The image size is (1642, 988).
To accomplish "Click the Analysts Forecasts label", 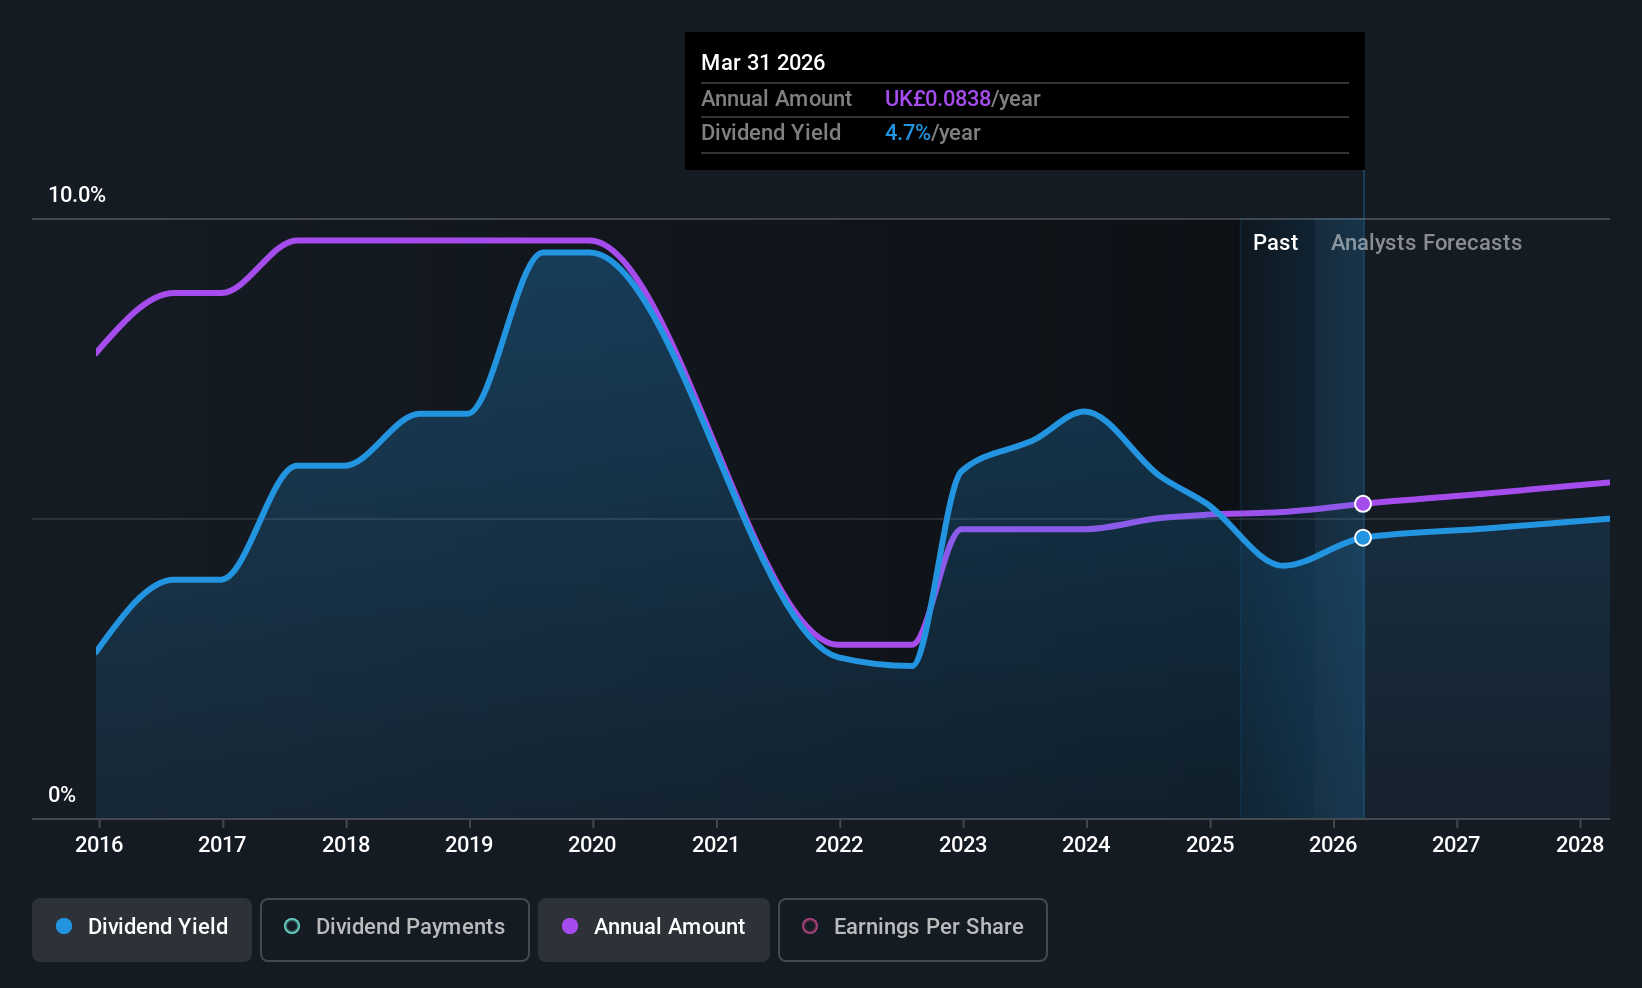I will pyautogui.click(x=1426, y=243).
